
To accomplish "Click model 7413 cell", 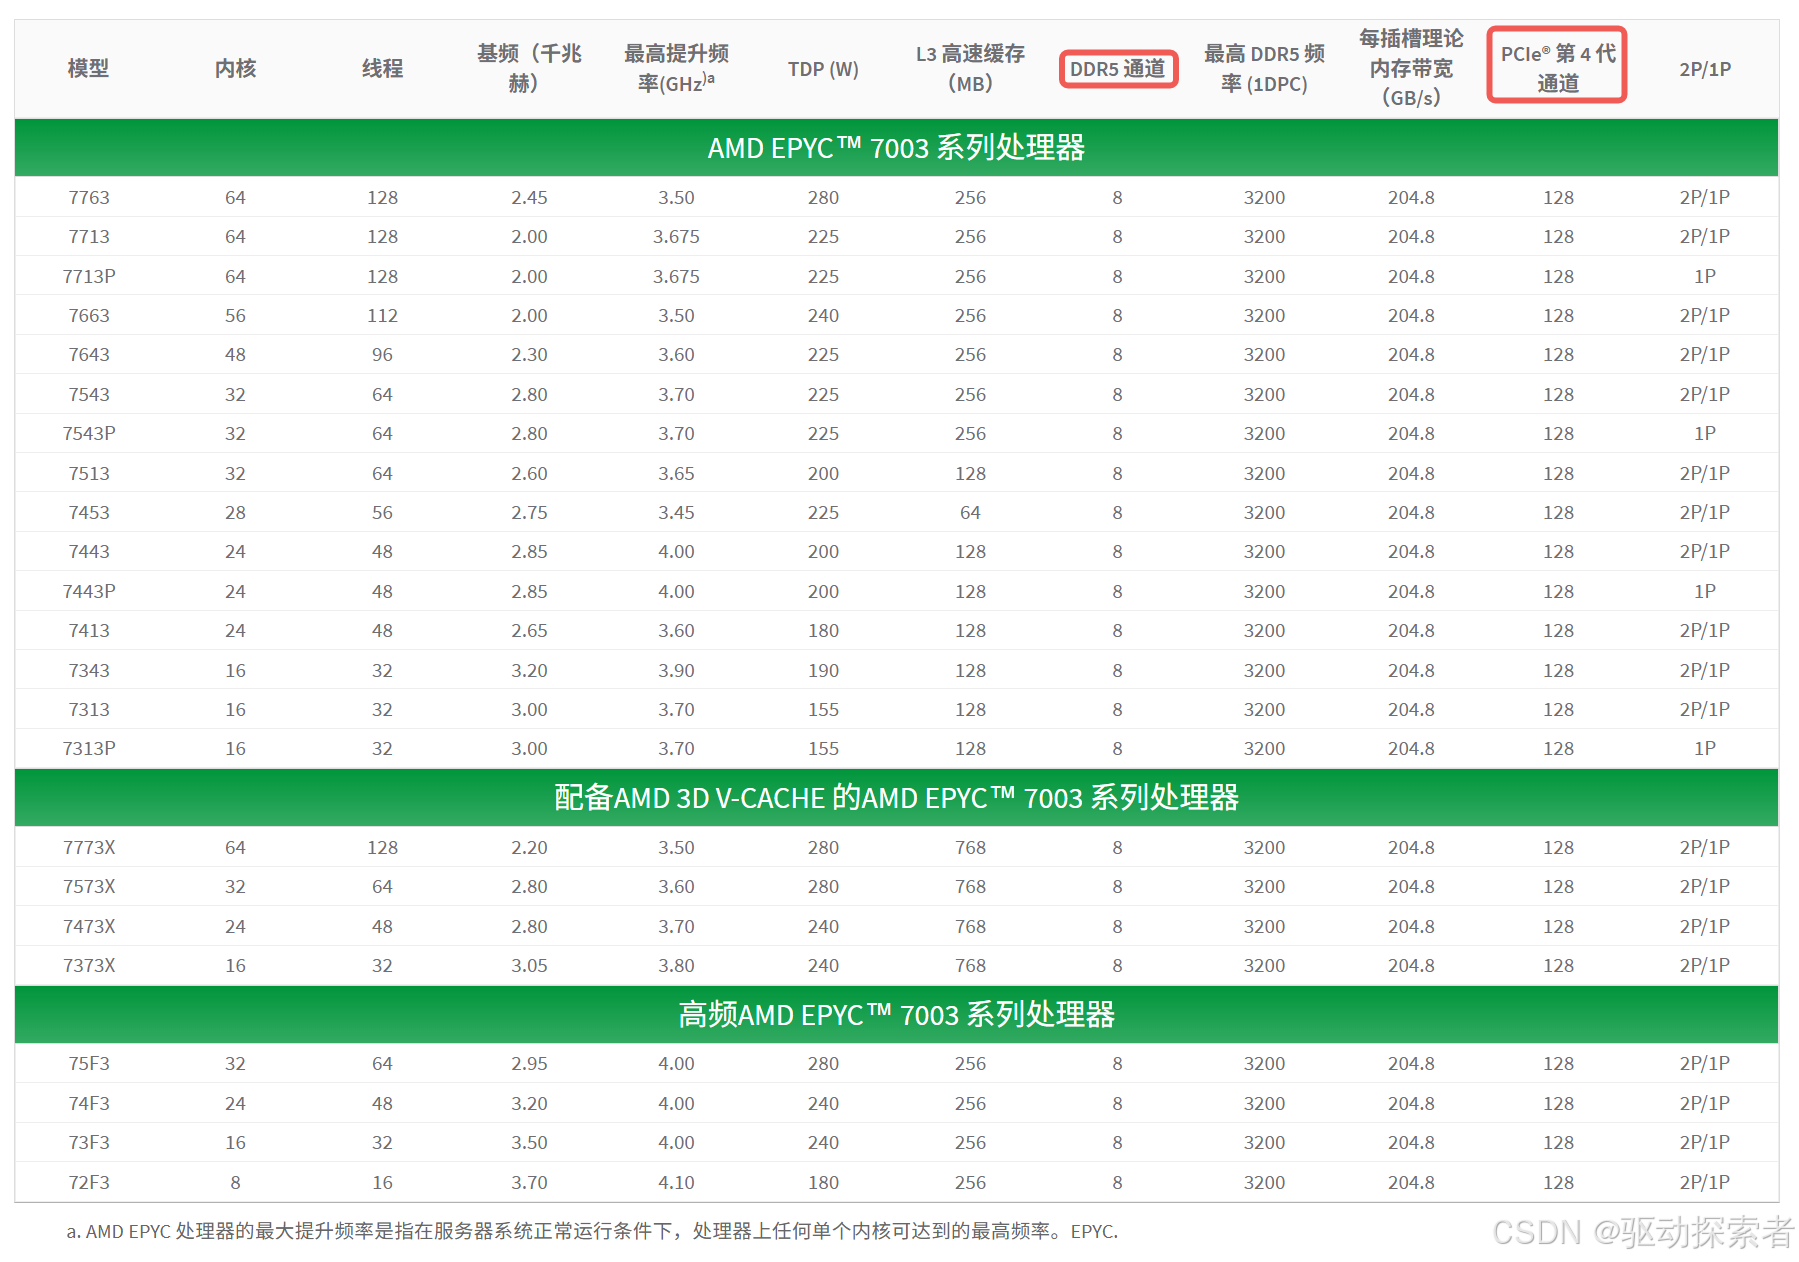I will click(x=88, y=631).
